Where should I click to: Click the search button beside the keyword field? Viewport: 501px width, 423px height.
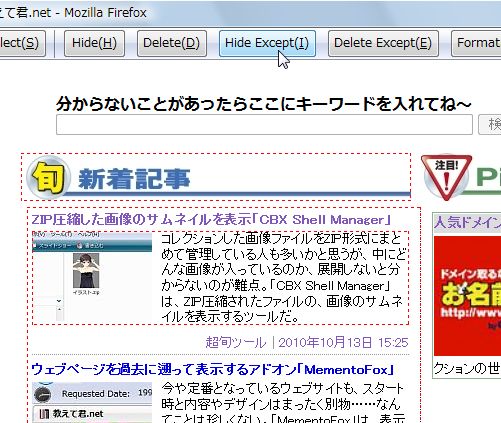490,125
